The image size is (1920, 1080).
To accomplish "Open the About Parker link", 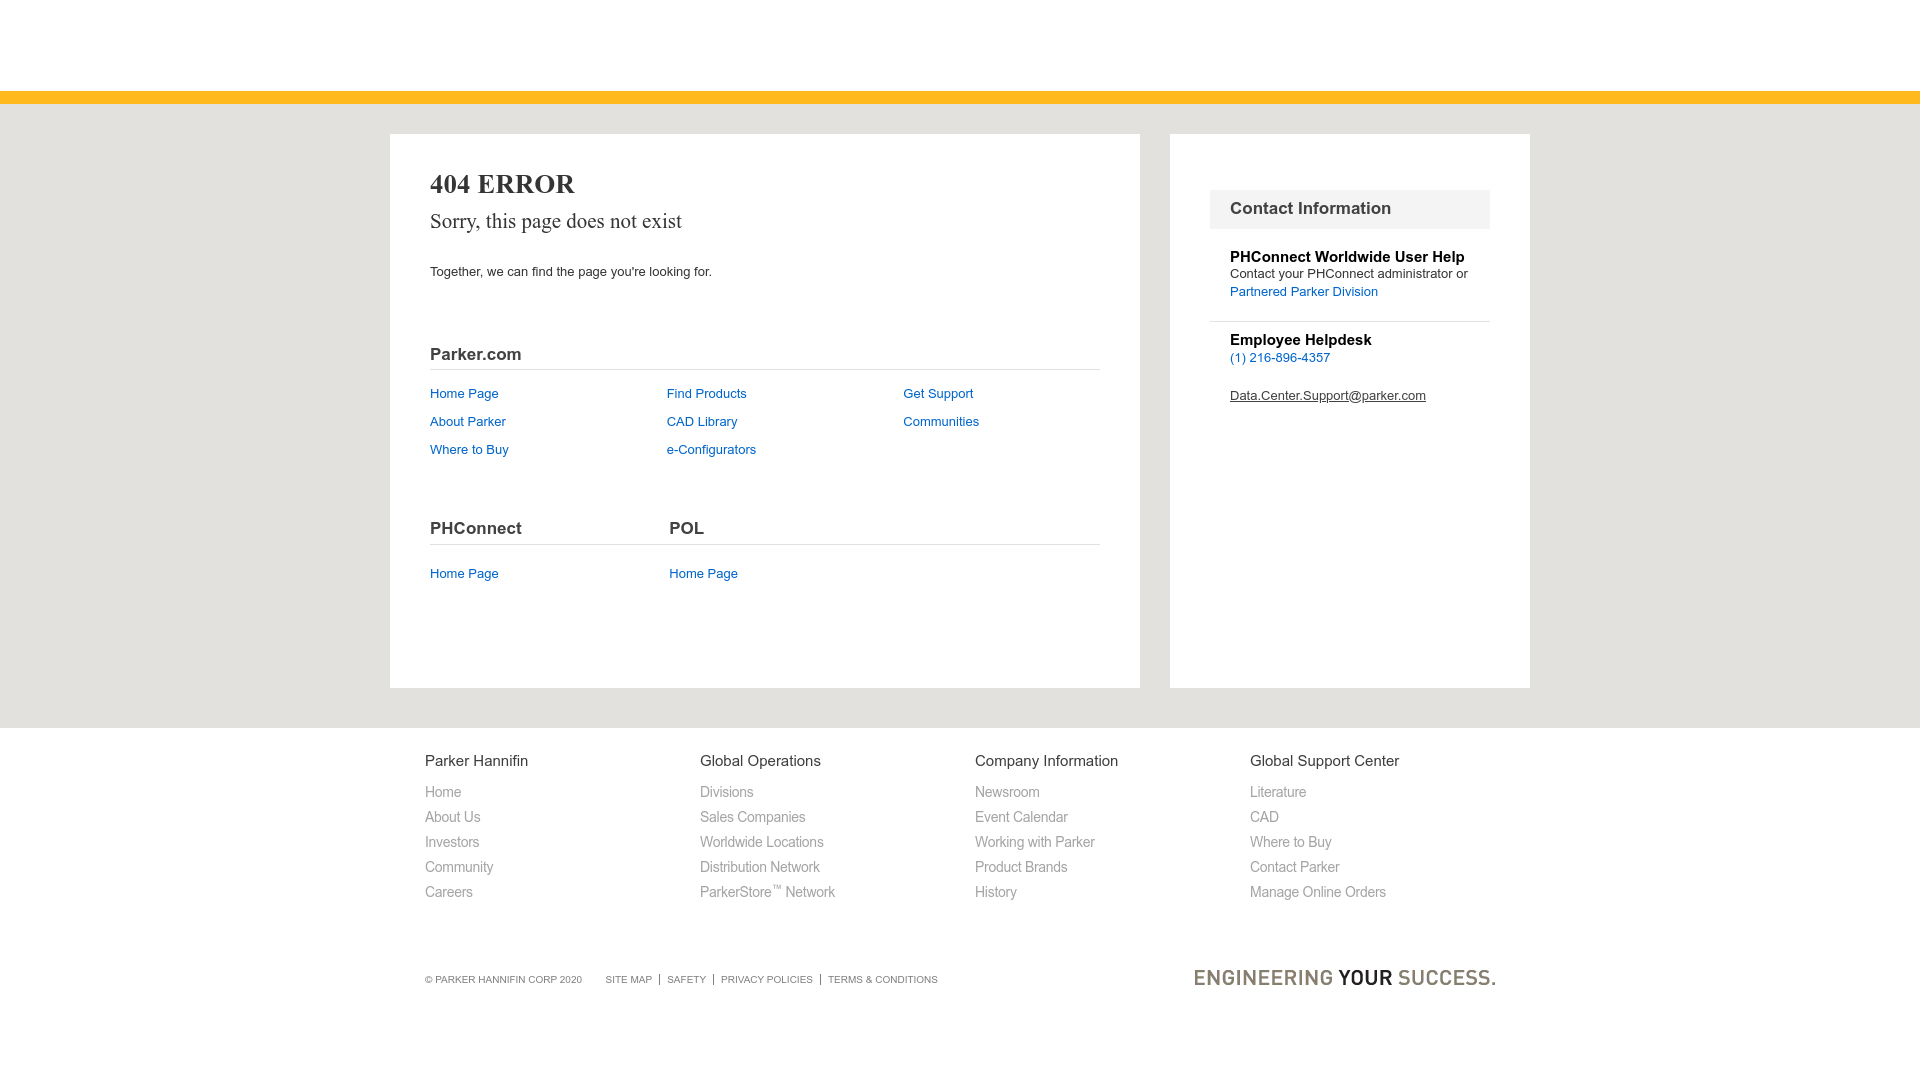I will 468,422.
